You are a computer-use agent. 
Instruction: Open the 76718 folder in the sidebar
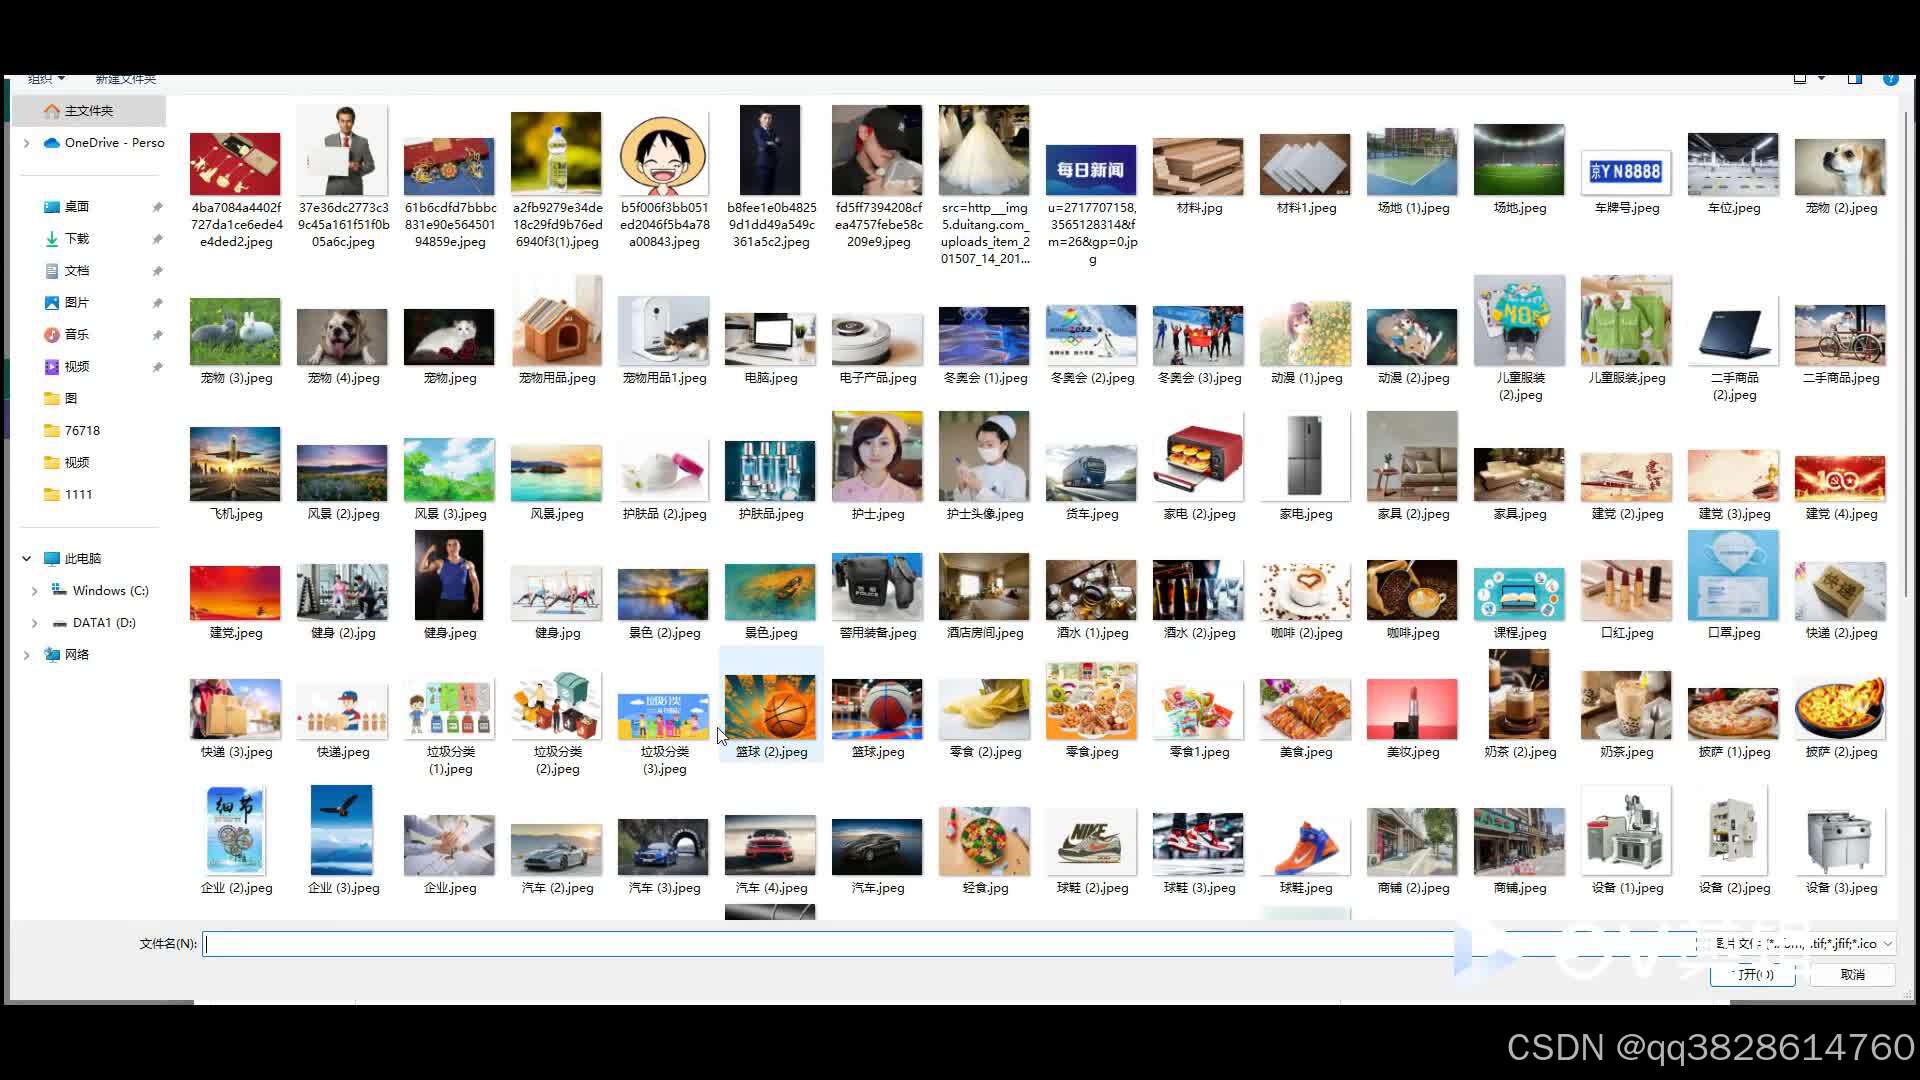[81, 431]
